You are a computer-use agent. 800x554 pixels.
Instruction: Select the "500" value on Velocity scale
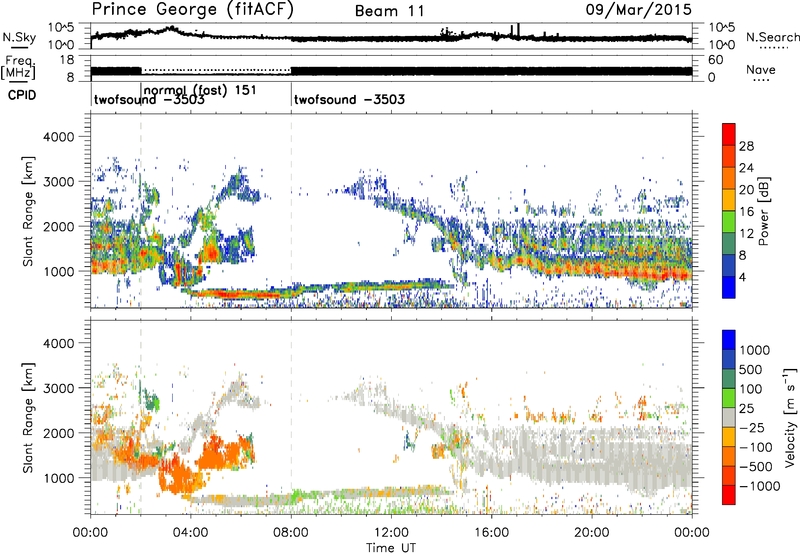pos(751,369)
